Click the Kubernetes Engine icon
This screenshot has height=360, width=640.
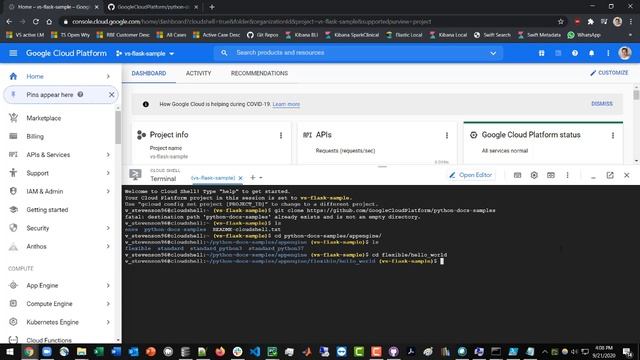(13, 322)
